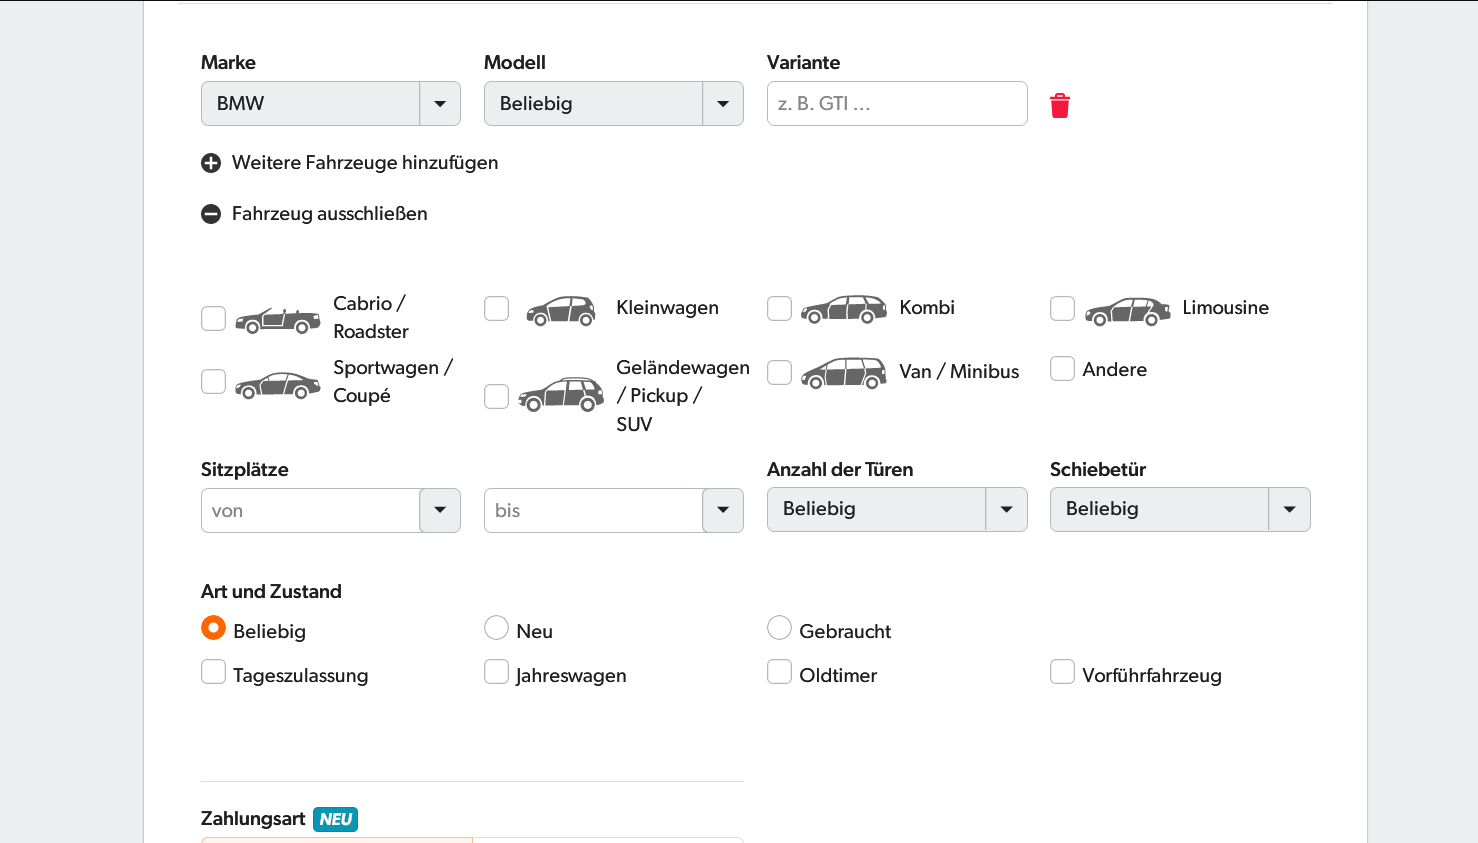Expand the Modell dropdown
This screenshot has width=1478, height=843.
click(613, 104)
